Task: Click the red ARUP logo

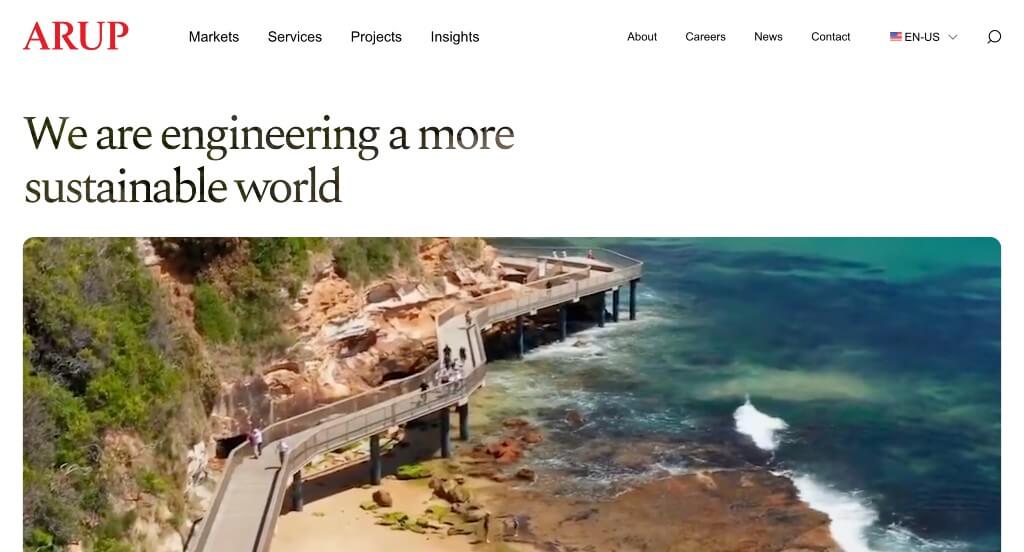Action: (x=76, y=36)
